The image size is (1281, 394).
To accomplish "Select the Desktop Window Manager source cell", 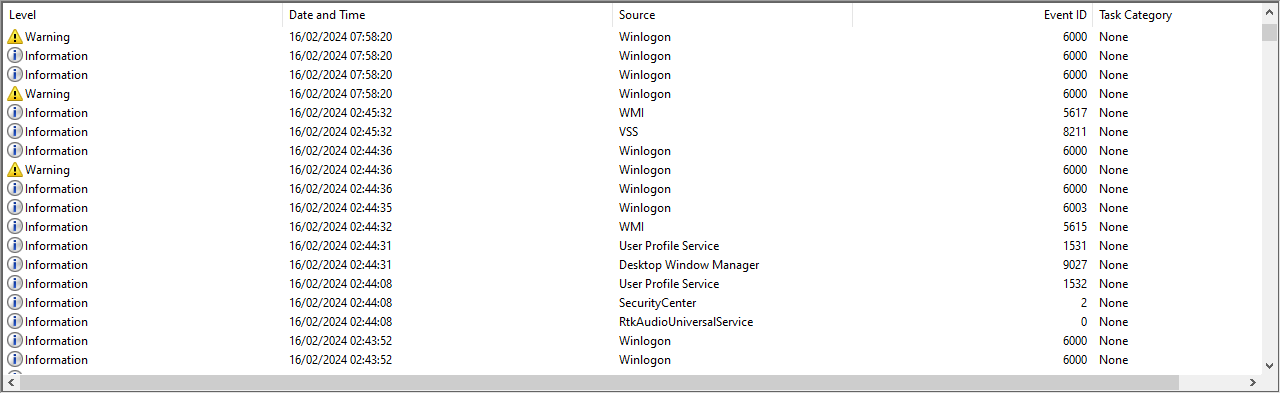I will tap(689, 265).
